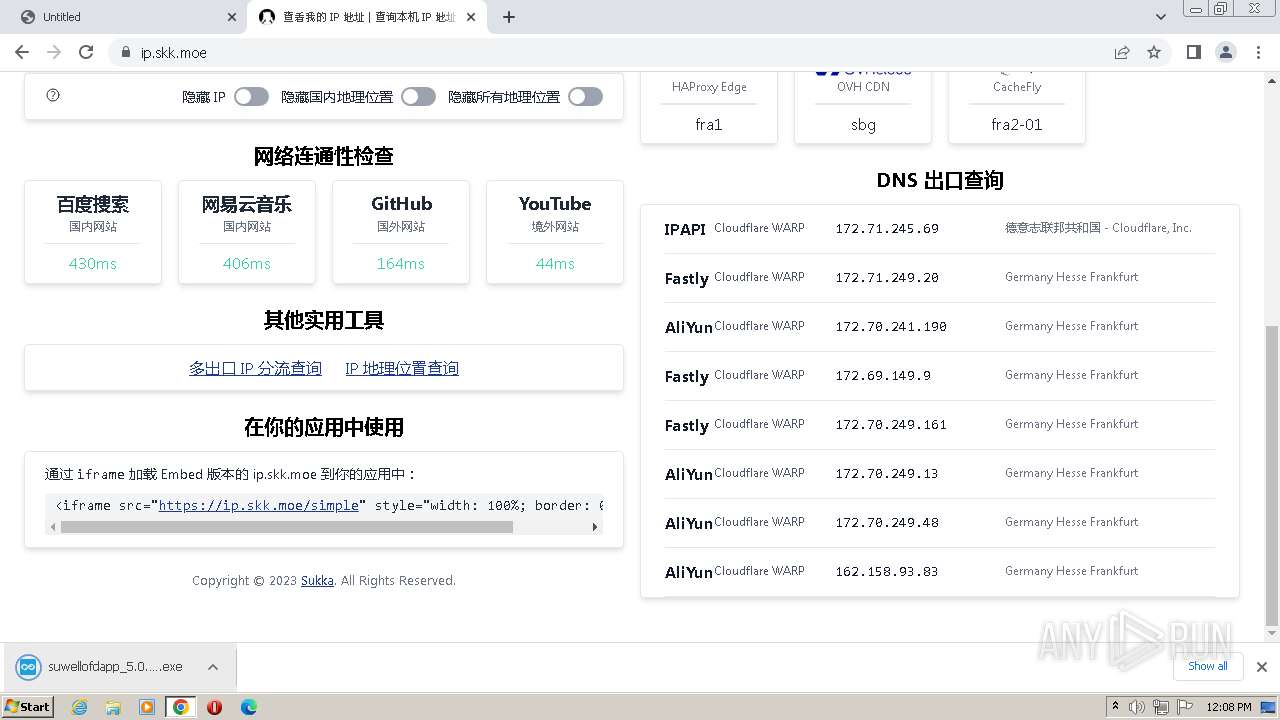Show hidden tray icons arrow
This screenshot has width=1280, height=720.
pyautogui.click(x=1115, y=707)
